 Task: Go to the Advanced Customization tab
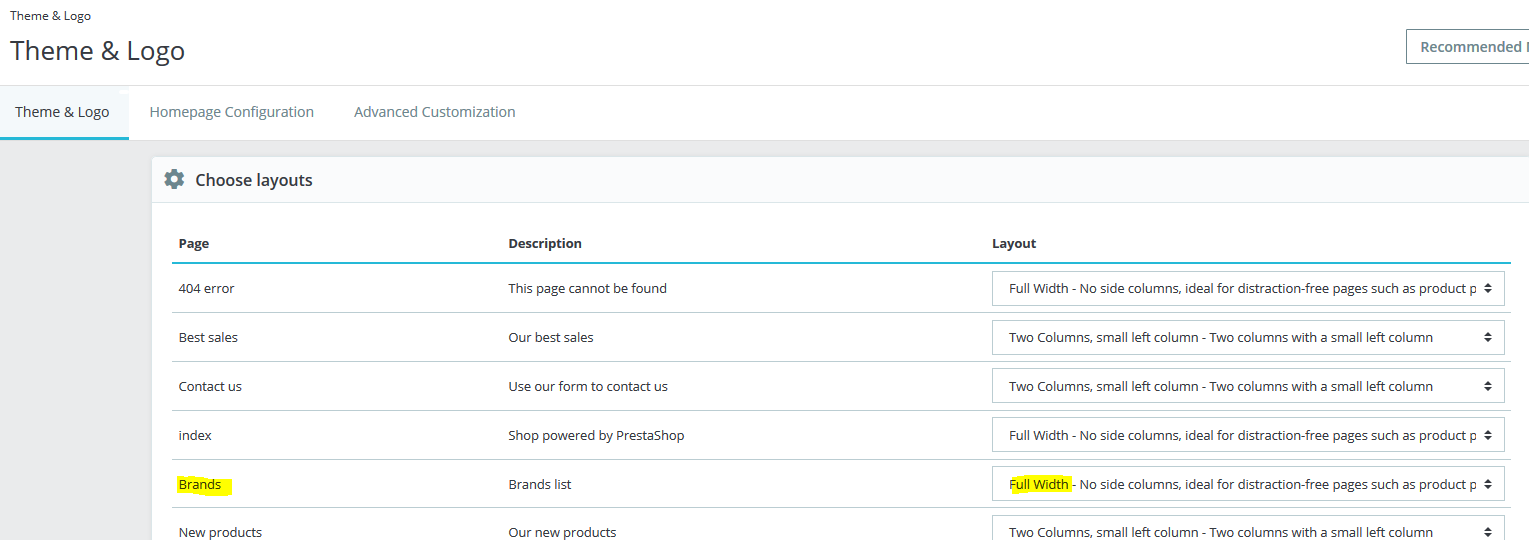tap(435, 112)
